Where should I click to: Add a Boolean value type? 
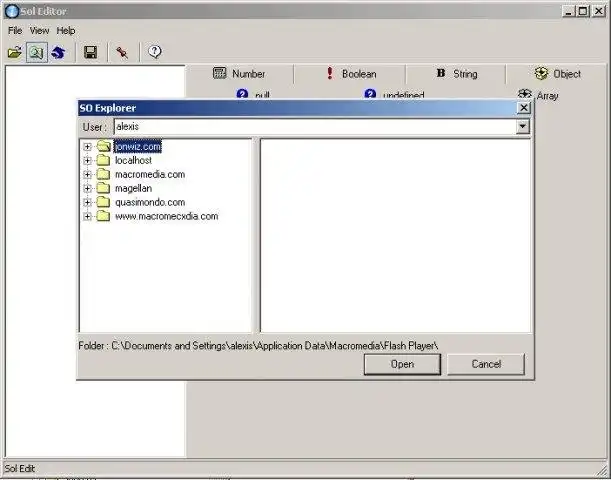coord(351,74)
